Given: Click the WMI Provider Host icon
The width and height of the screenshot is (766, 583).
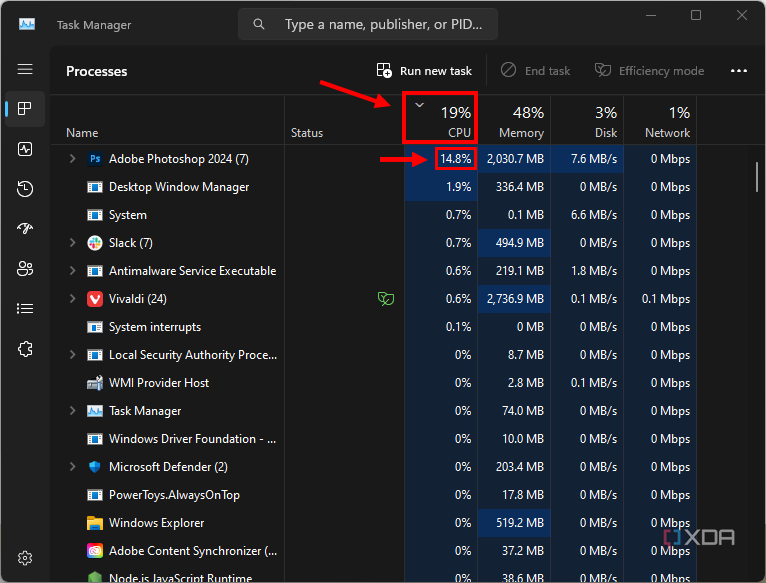Looking at the screenshot, I should click(95, 383).
